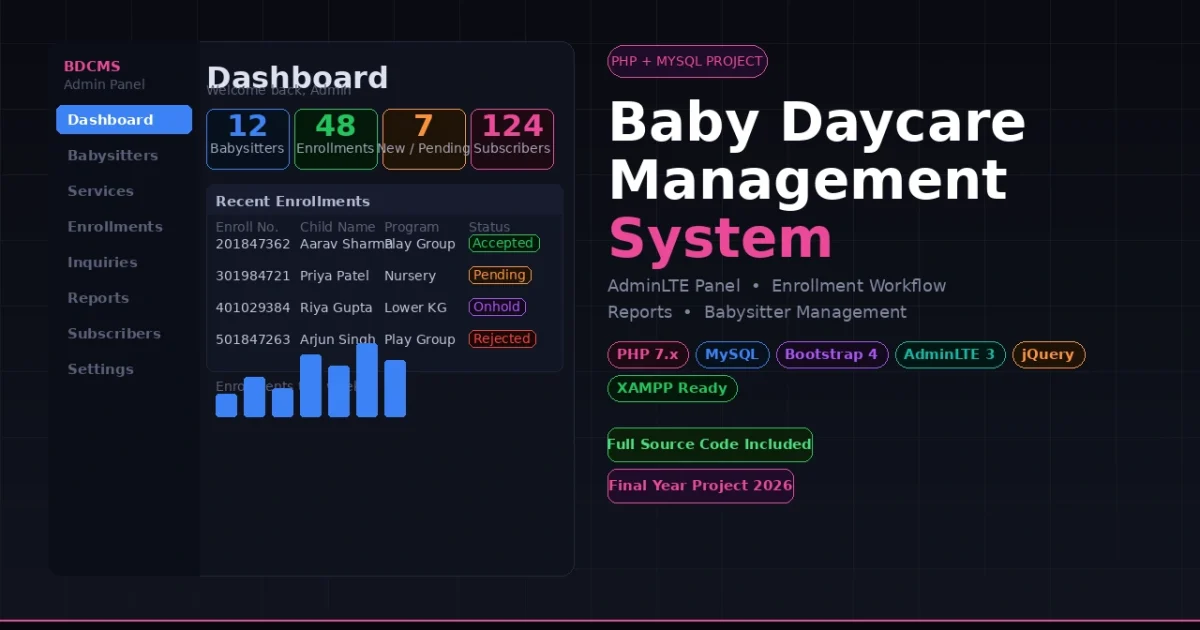
Task: Open Subscribers from sidebar
Action: (x=112, y=333)
